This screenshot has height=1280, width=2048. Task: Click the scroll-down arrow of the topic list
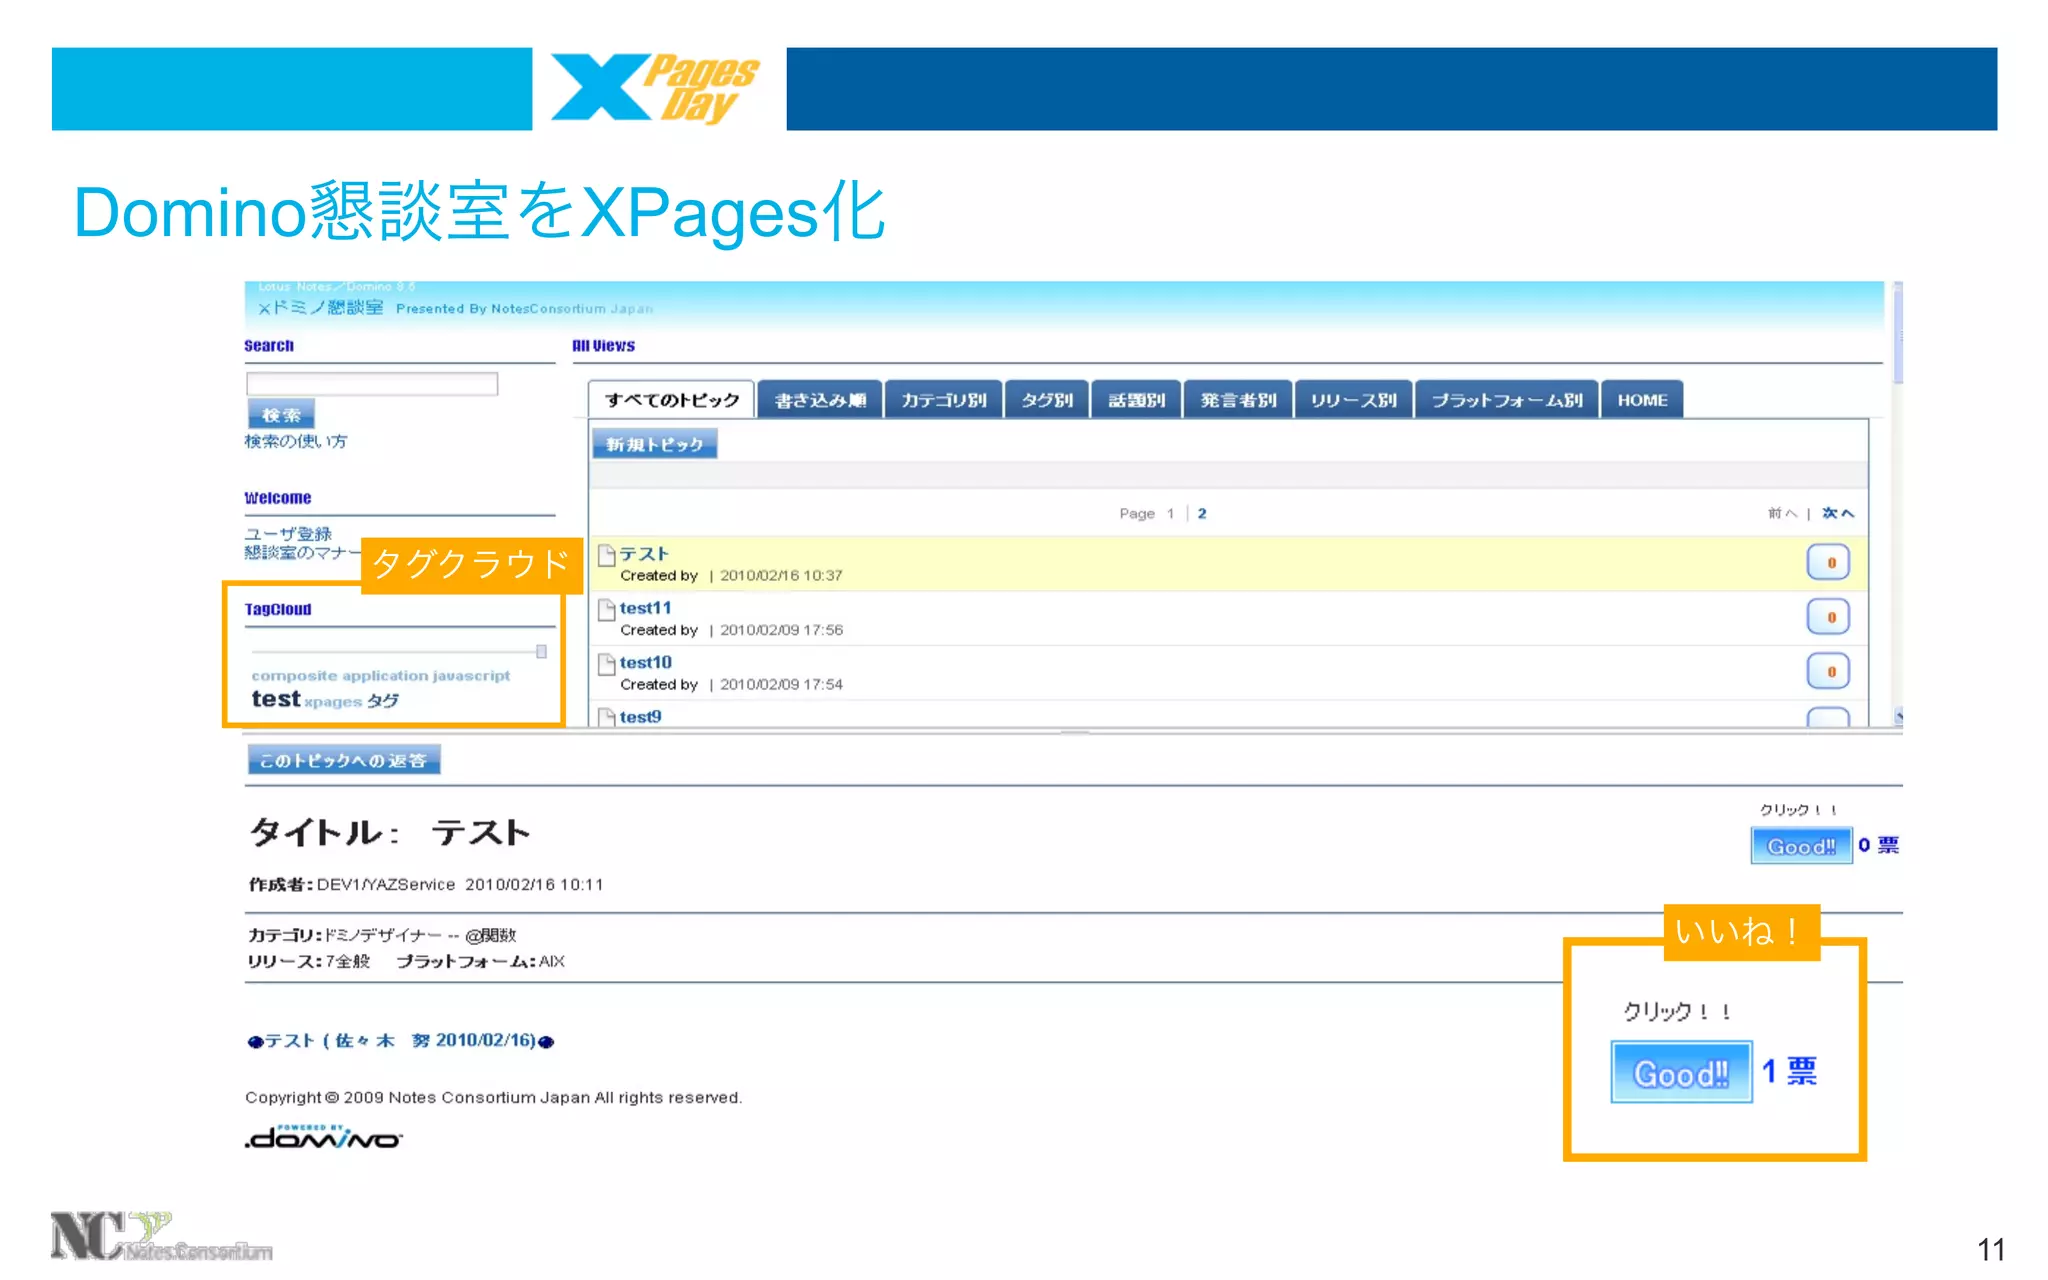point(1897,716)
